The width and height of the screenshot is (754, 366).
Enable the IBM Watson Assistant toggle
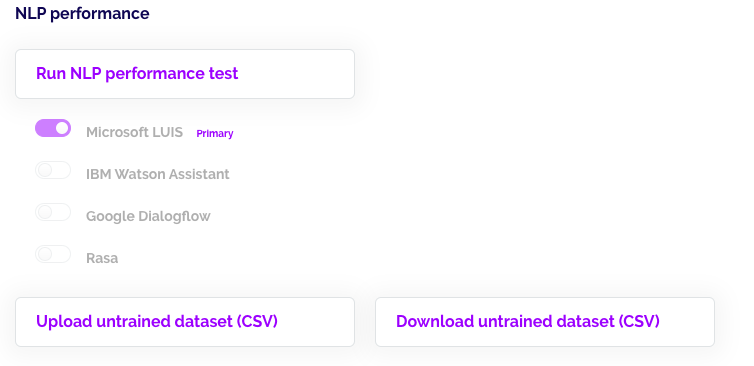point(53,170)
